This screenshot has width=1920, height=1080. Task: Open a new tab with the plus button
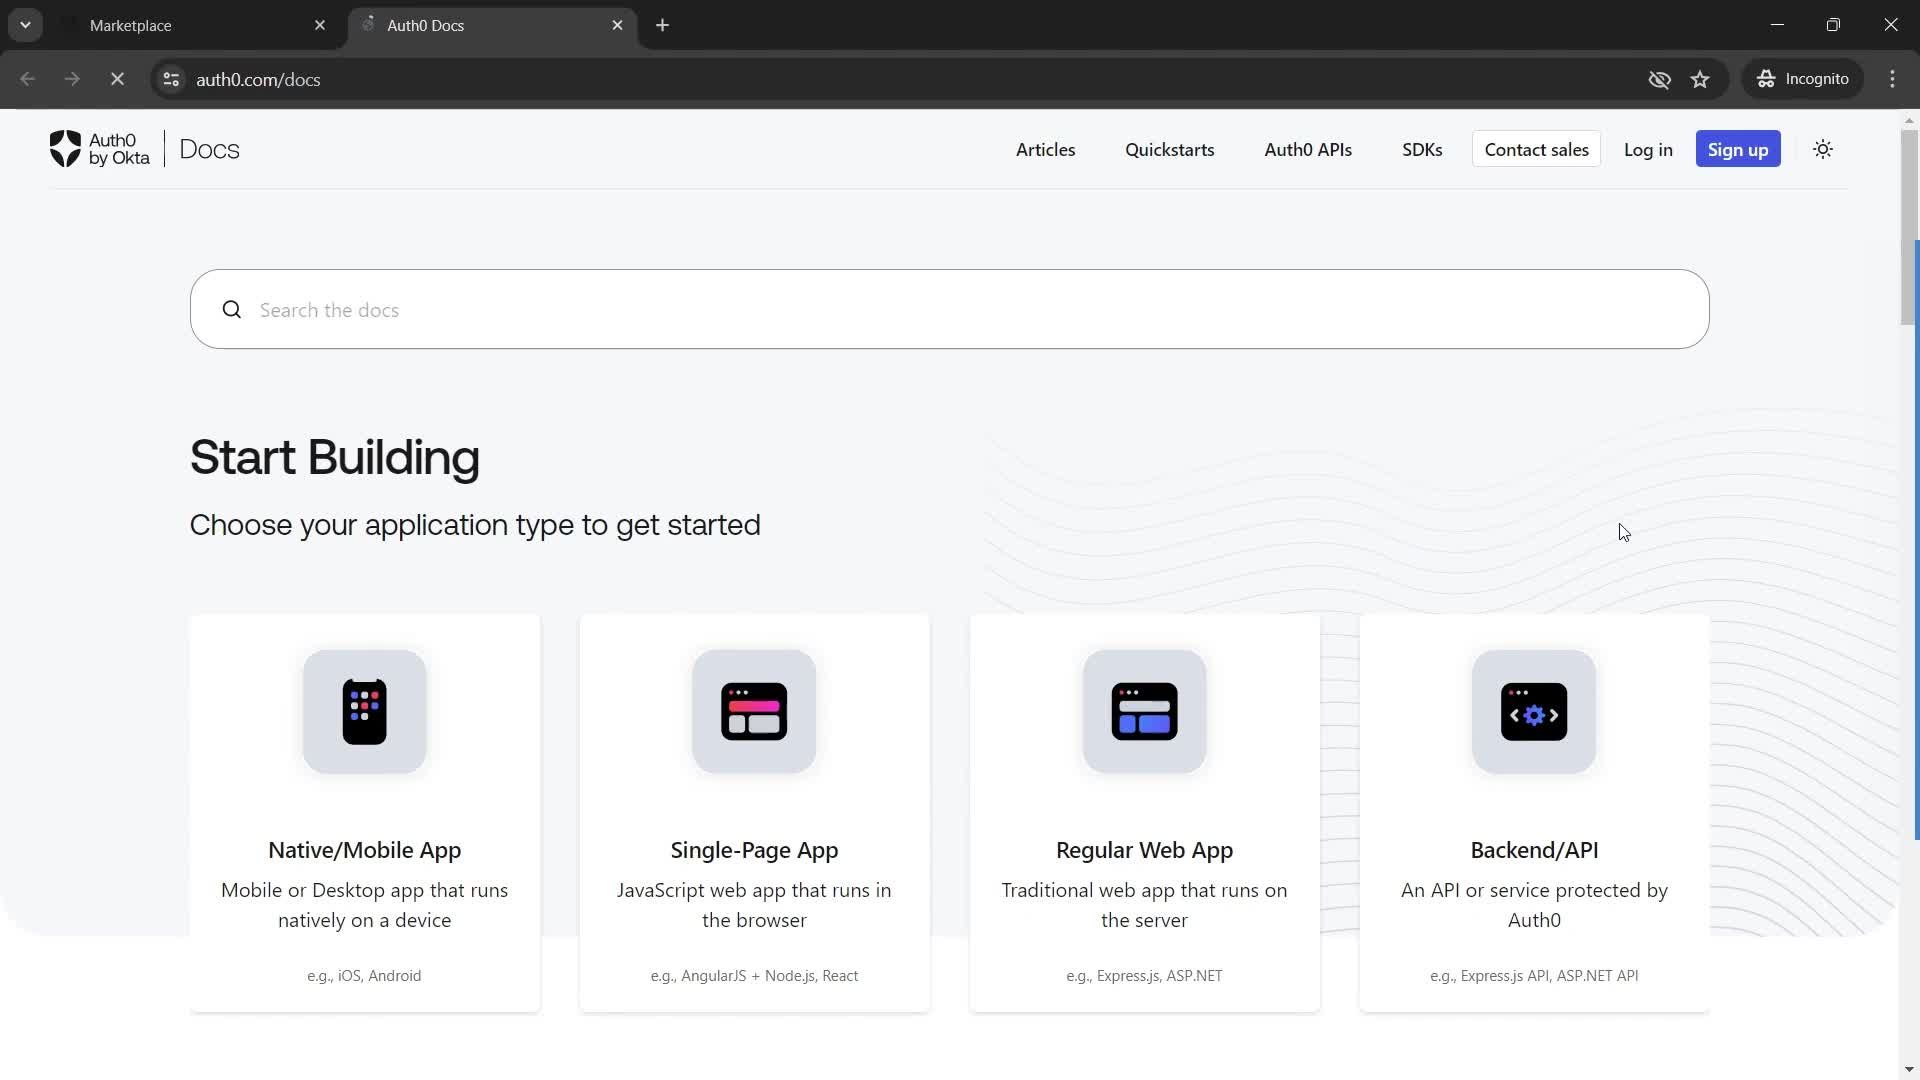(662, 25)
